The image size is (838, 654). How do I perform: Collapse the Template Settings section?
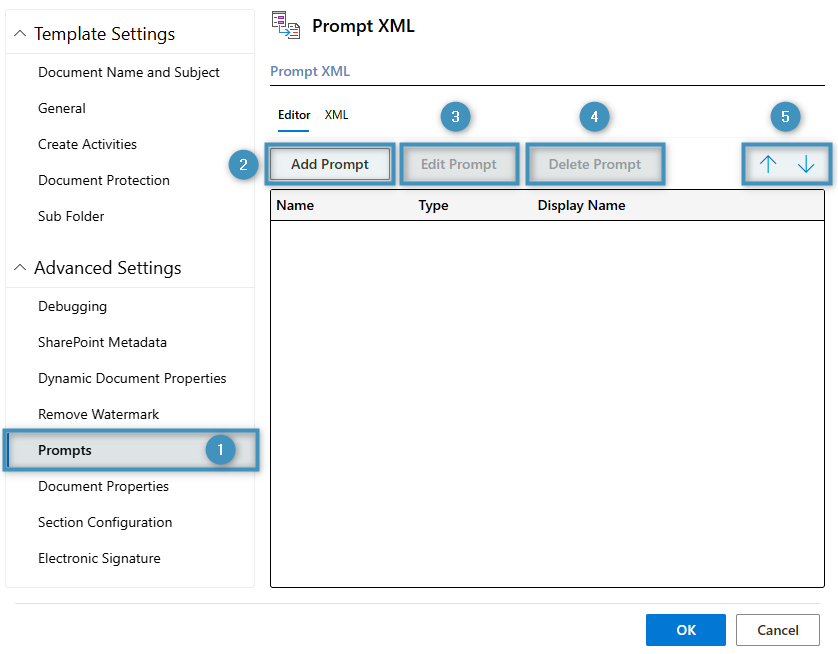[19, 33]
